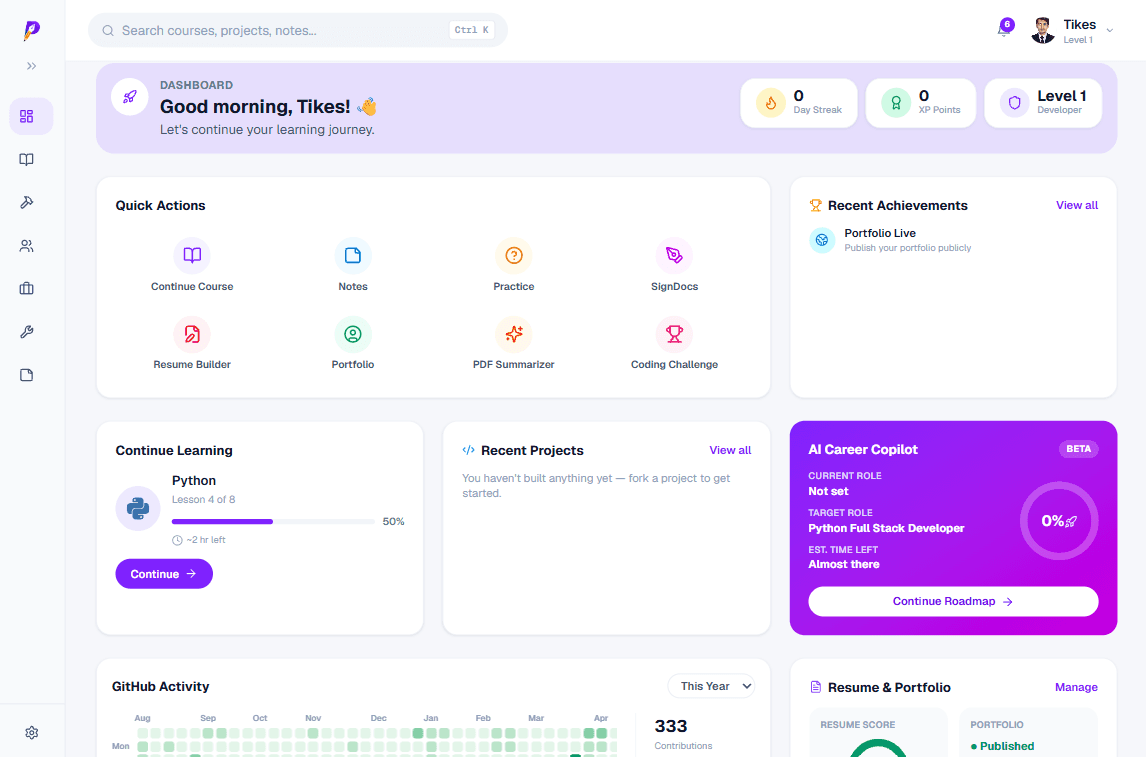Open the Dashboard grid icon in sidebar

(x=27, y=116)
